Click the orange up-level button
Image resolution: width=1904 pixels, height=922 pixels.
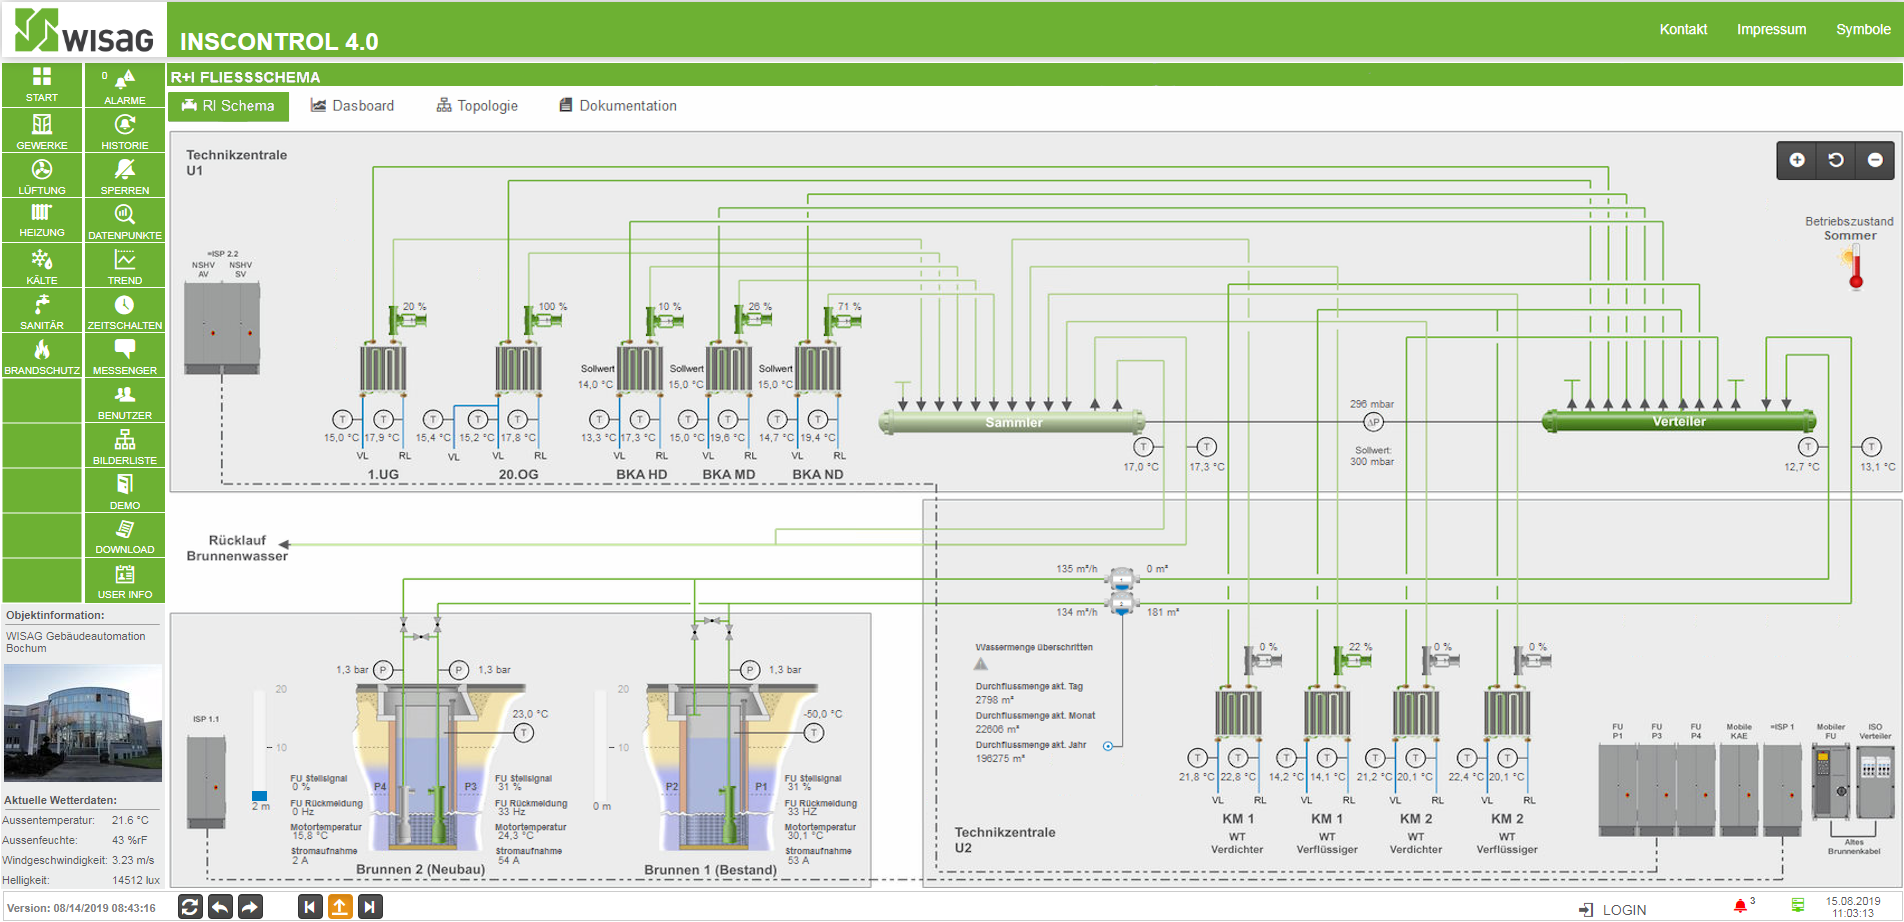click(x=340, y=907)
